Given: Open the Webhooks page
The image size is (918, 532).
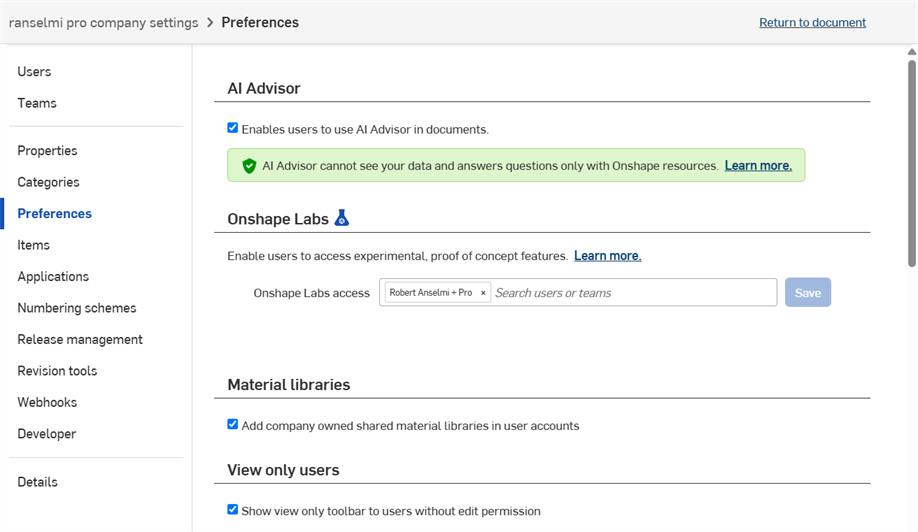Looking at the screenshot, I should [47, 403].
